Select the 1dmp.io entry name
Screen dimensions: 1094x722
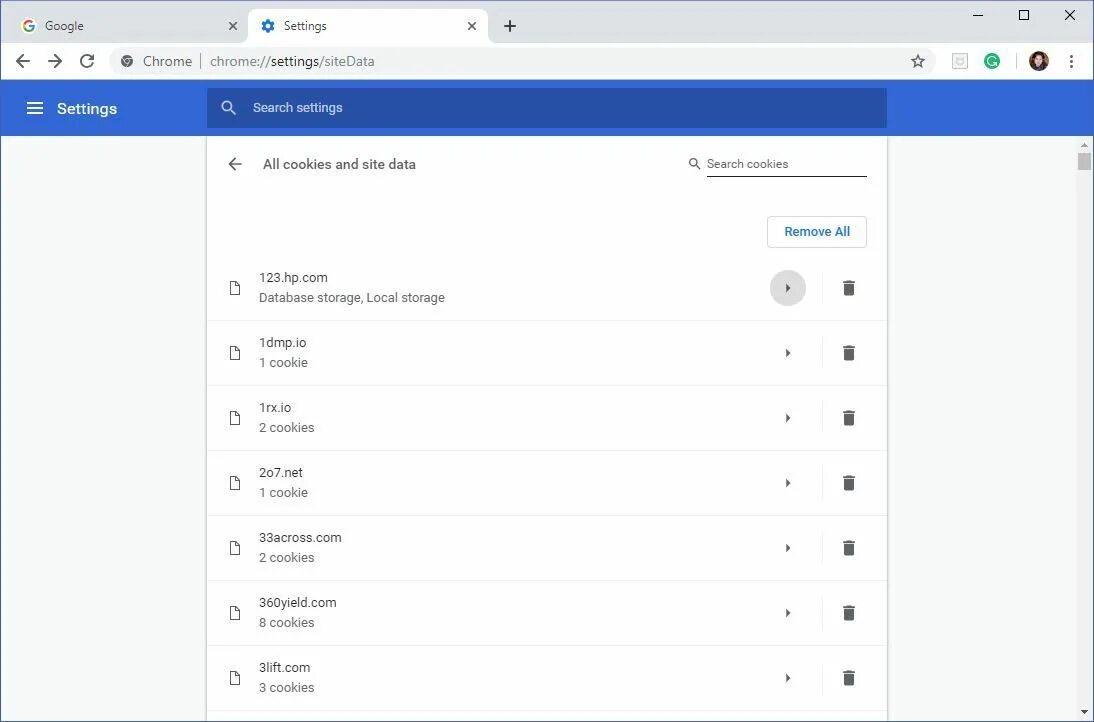coord(283,343)
